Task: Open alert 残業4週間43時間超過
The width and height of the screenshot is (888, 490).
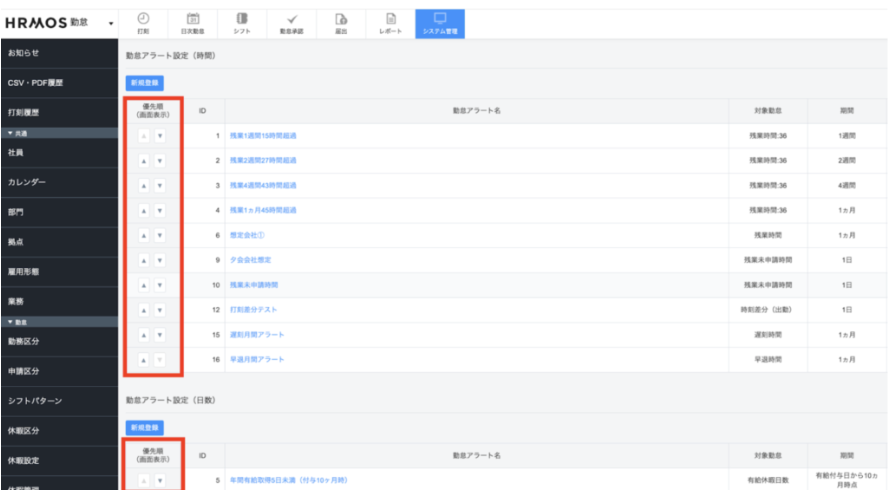Action: coord(263,185)
